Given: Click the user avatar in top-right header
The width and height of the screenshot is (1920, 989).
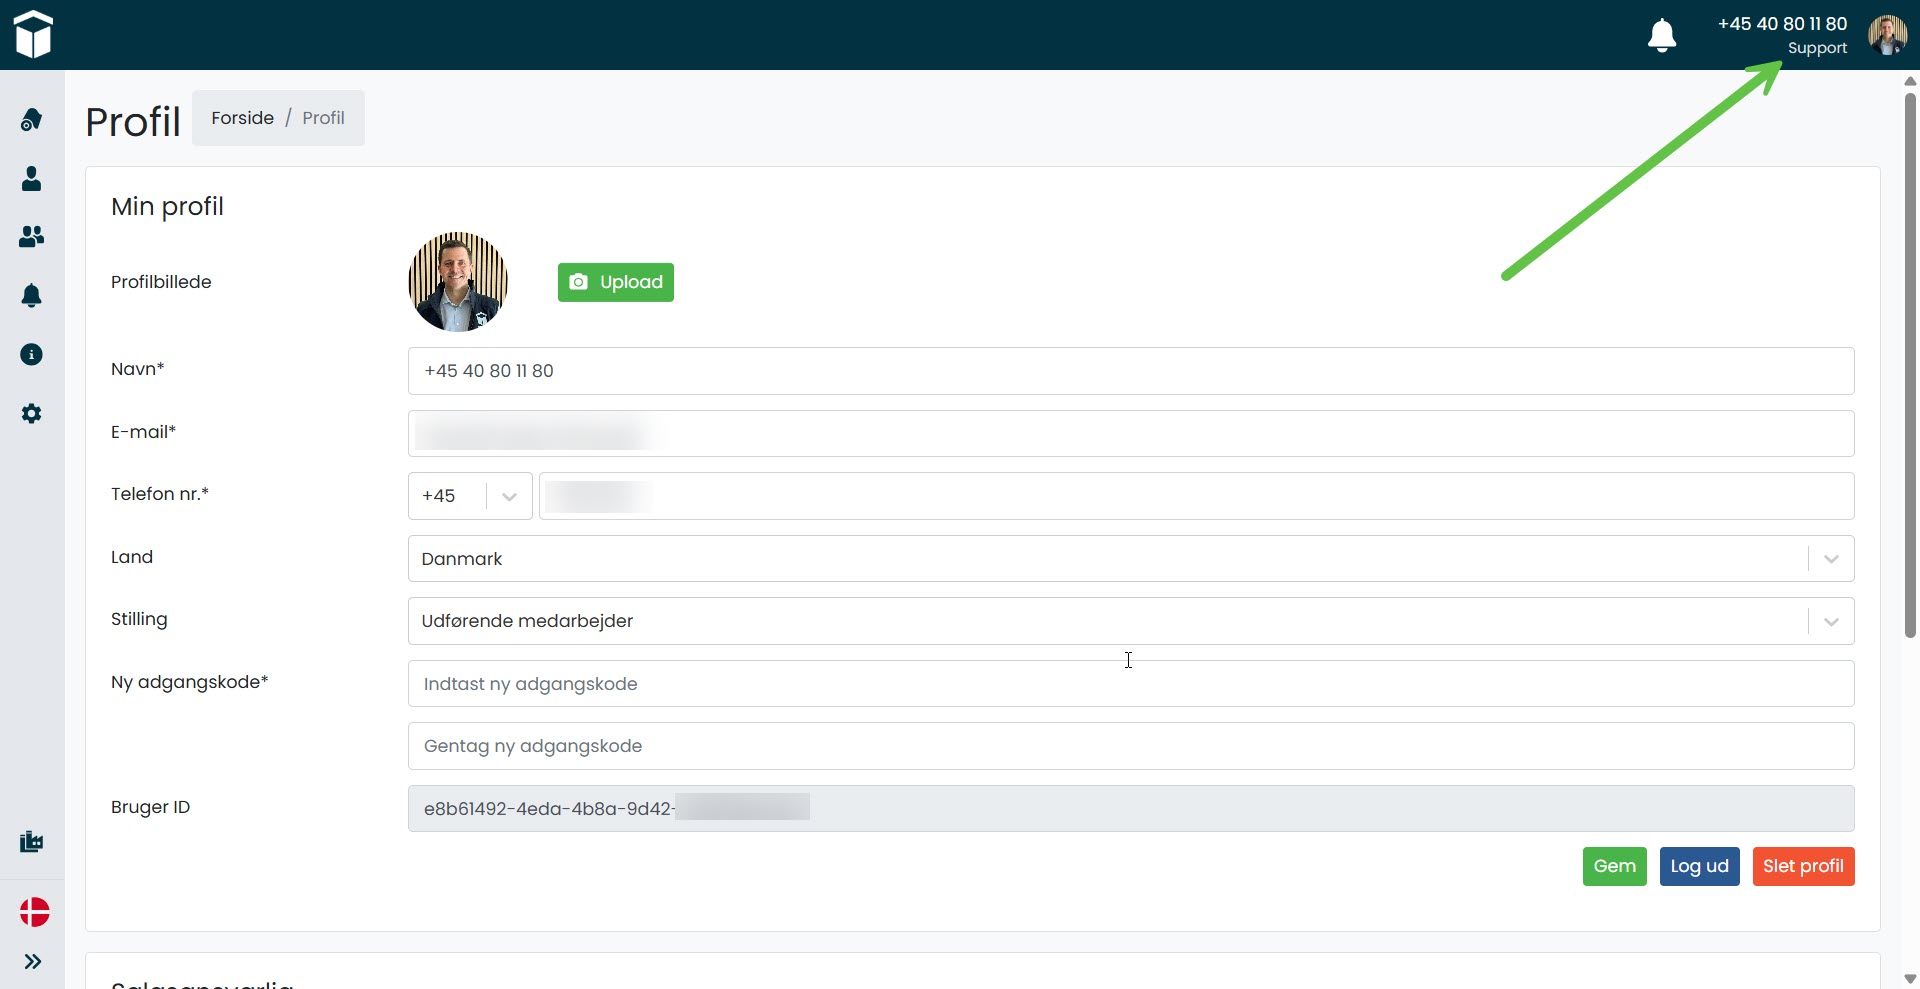Looking at the screenshot, I should click(1887, 35).
